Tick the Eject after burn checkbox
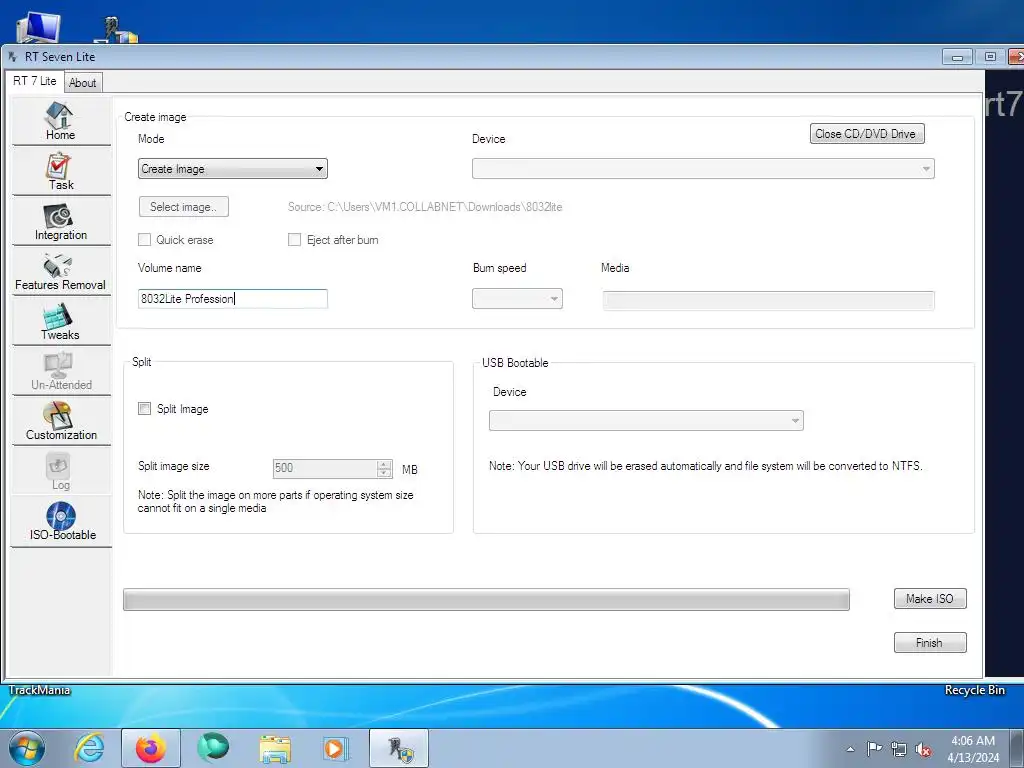The width and height of the screenshot is (1024, 768). click(295, 240)
